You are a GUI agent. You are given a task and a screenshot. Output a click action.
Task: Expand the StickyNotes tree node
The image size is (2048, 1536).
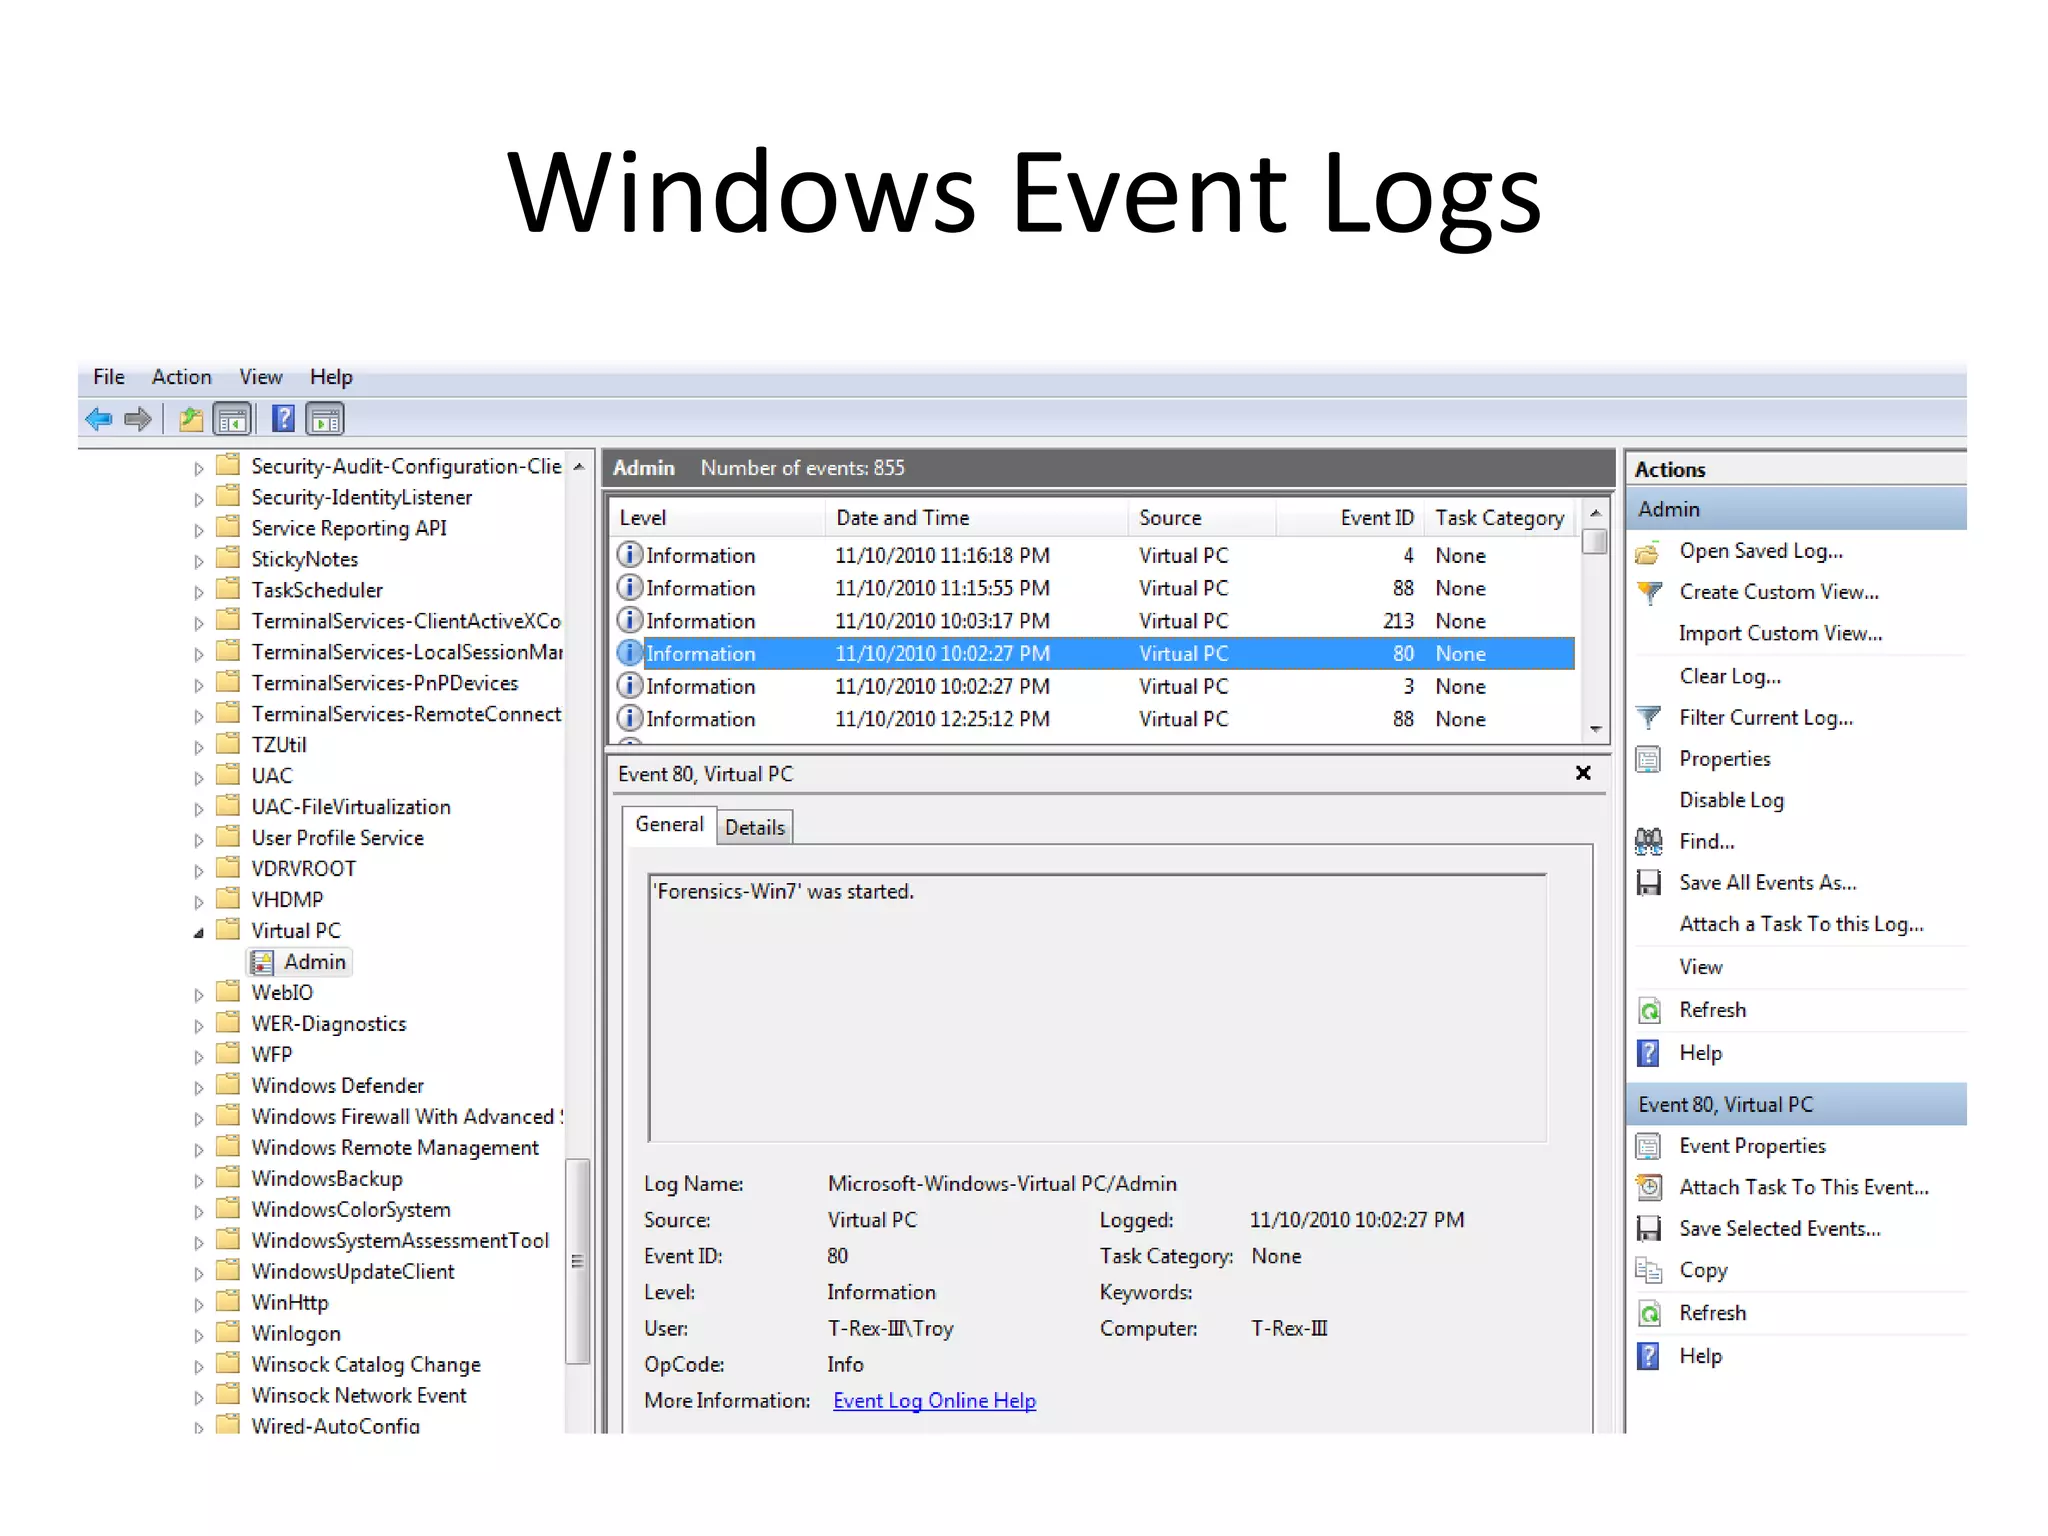pyautogui.click(x=198, y=561)
